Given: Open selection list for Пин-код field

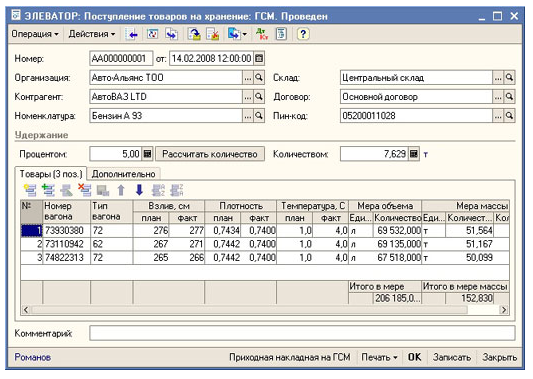Looking at the screenshot, I should [498, 116].
